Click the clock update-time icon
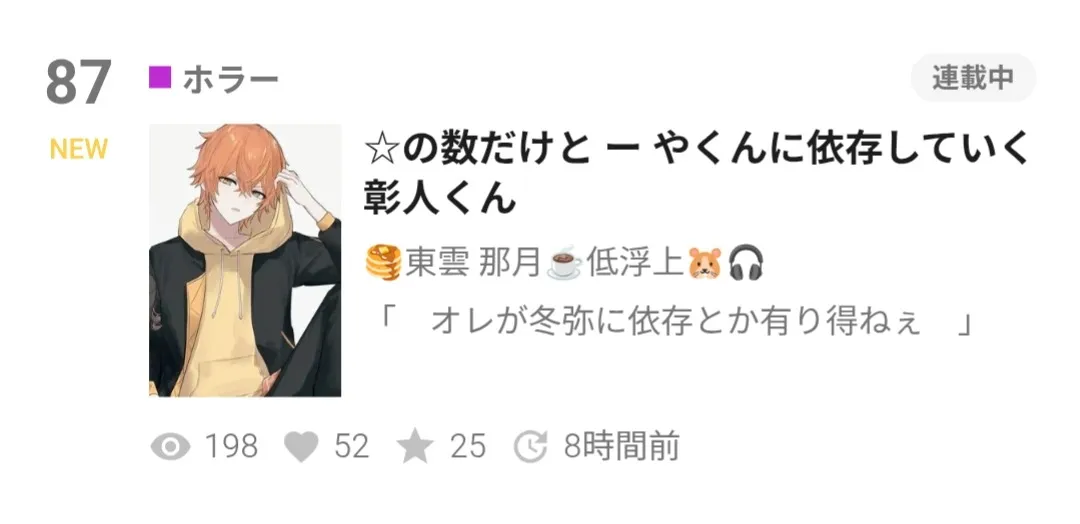This screenshot has height=524, width=1080. [530, 446]
